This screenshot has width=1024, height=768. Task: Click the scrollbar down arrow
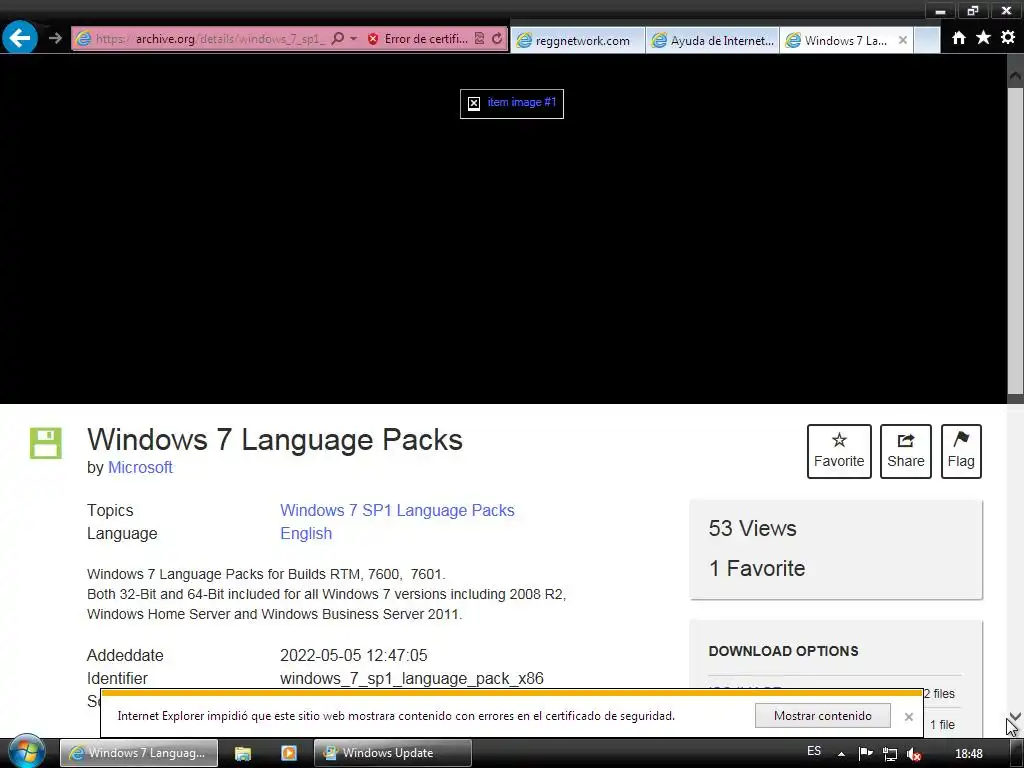(1016, 716)
